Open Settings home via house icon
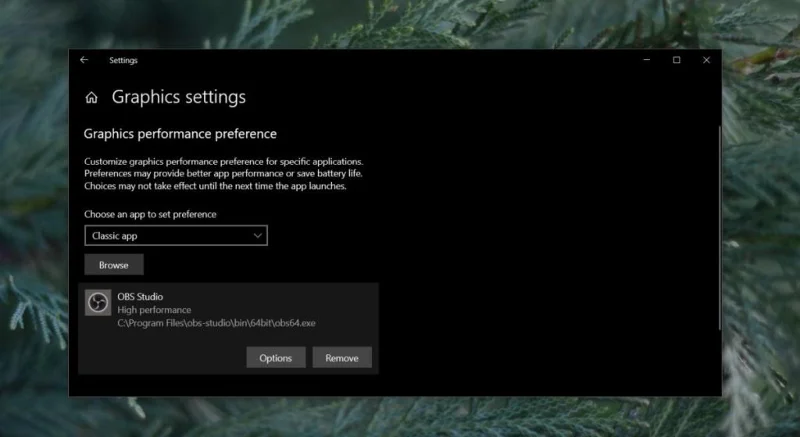The image size is (800, 437). point(91,97)
